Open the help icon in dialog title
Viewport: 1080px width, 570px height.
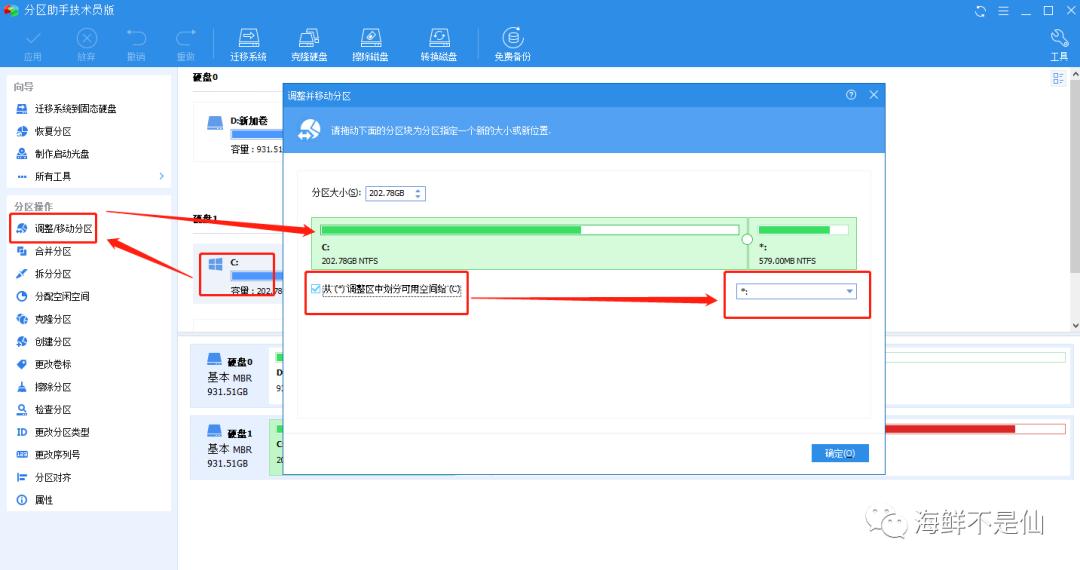(x=851, y=95)
